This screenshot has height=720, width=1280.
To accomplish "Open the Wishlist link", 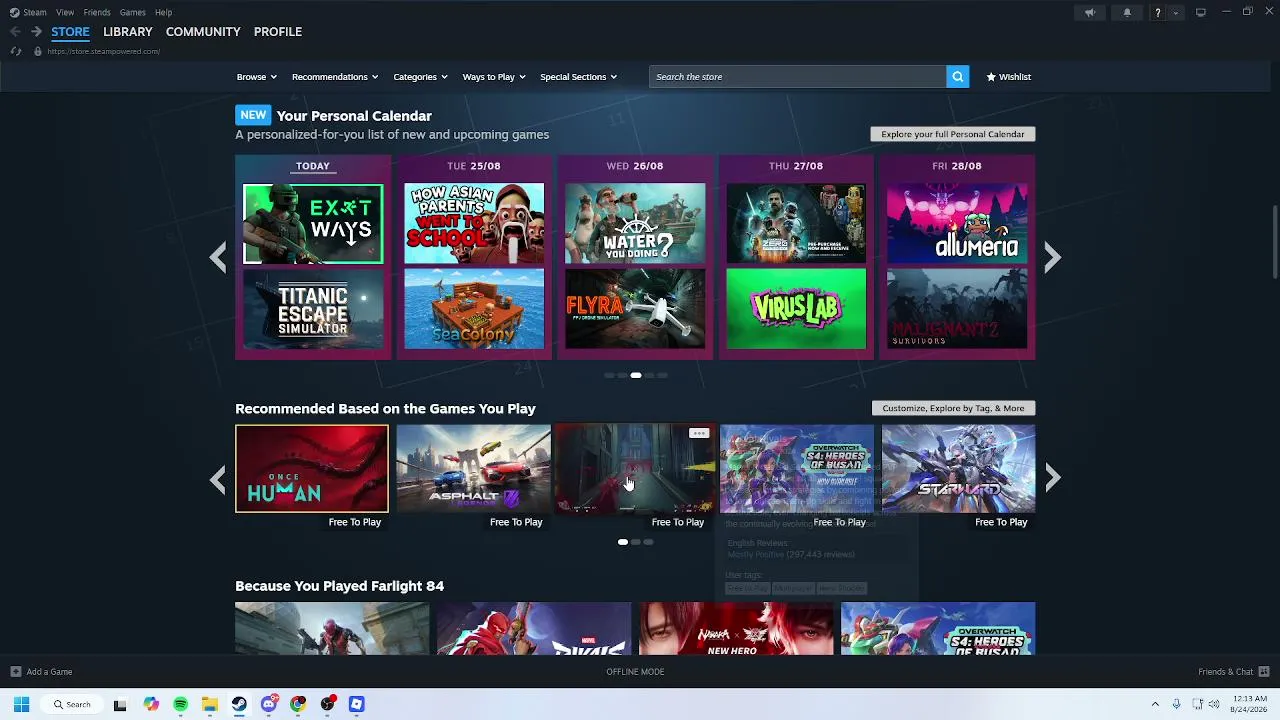I will (1008, 77).
